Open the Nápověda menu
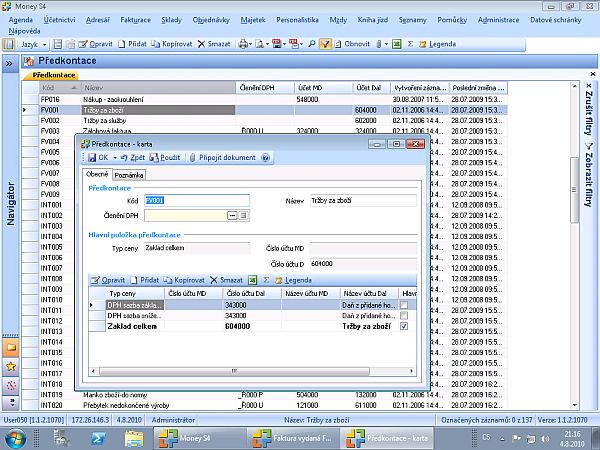 coord(24,31)
